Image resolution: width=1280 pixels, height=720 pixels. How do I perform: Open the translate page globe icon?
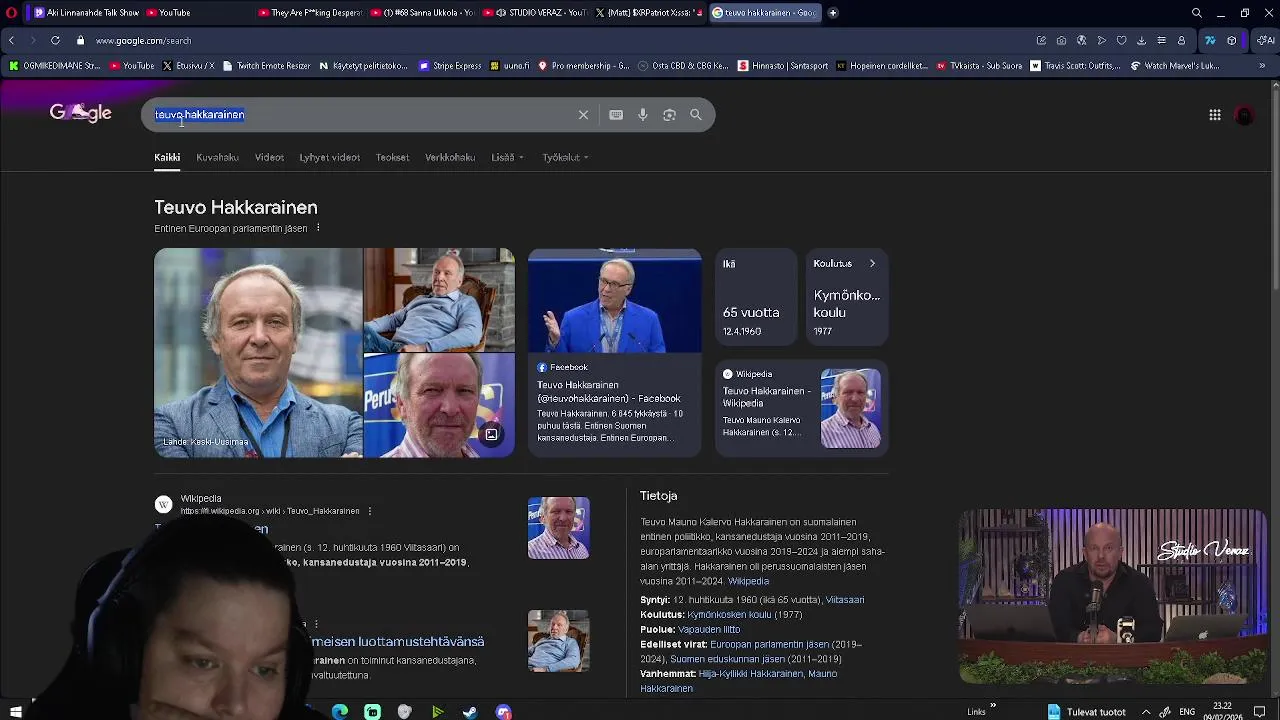point(1081,41)
